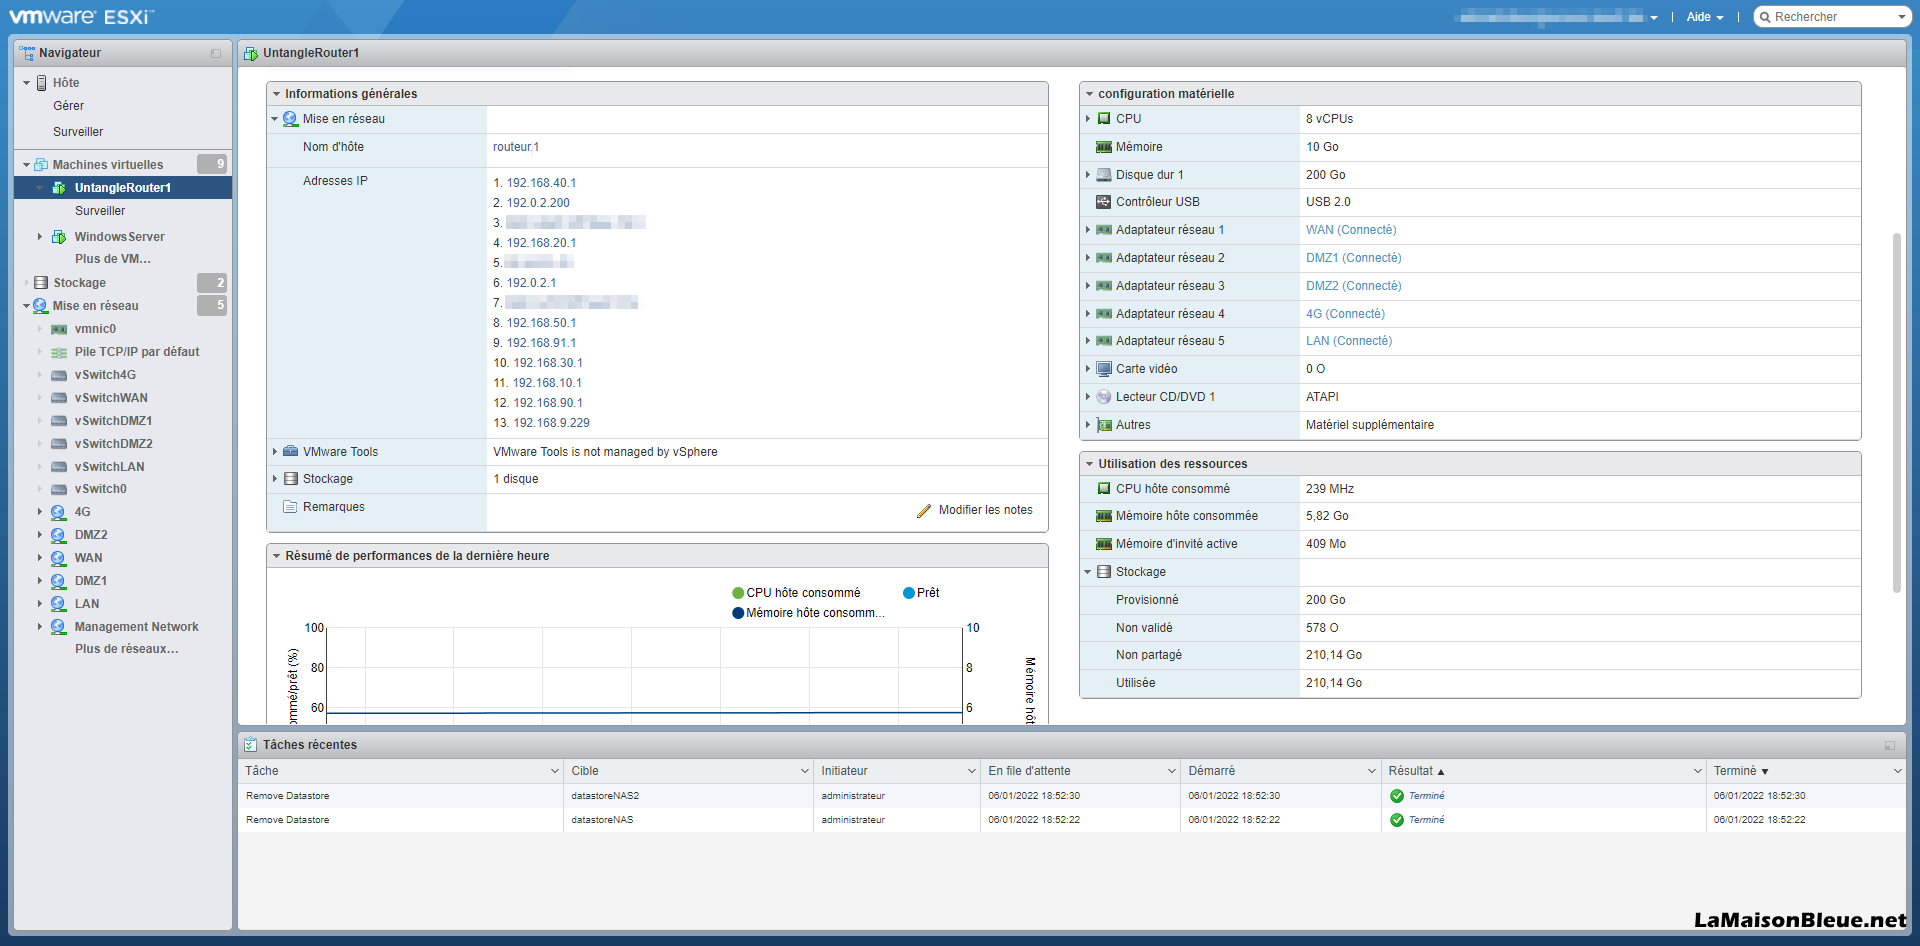Open the blurred user account menu
The width and height of the screenshot is (1920, 946).
(x=1557, y=17)
